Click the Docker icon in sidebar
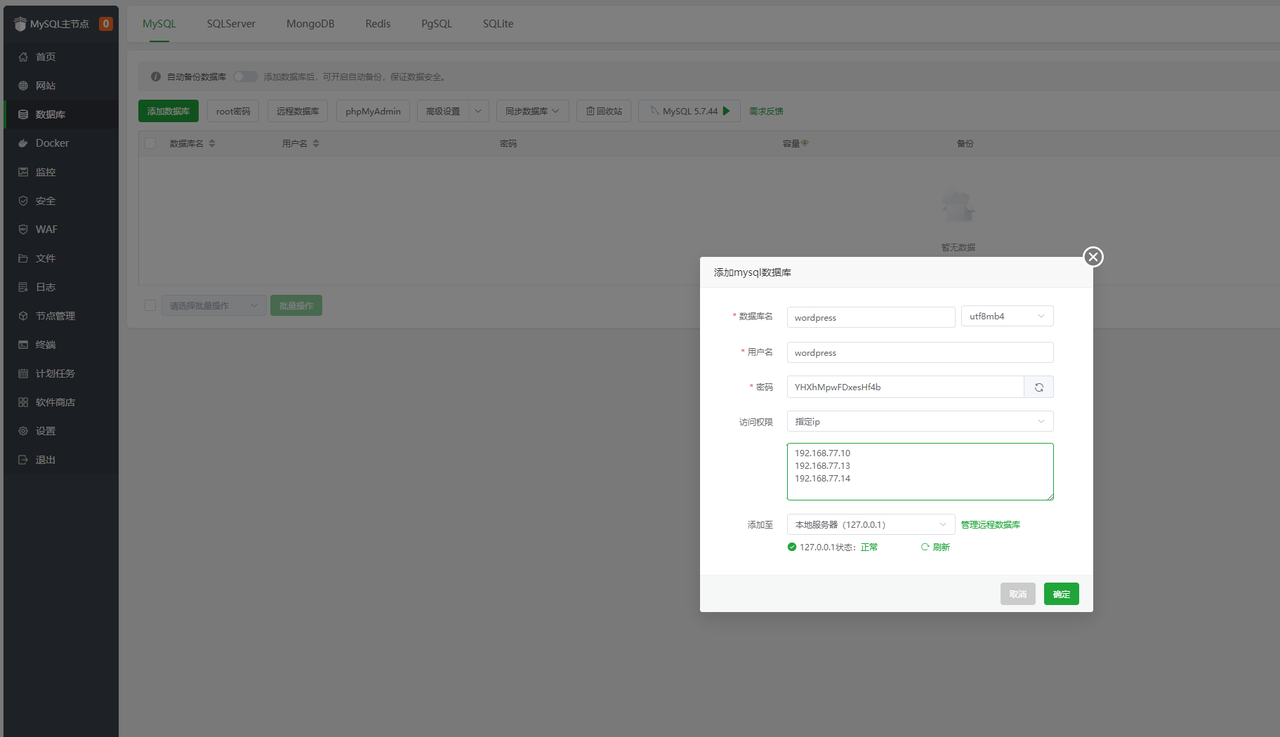The image size is (1280, 737). tap(23, 143)
